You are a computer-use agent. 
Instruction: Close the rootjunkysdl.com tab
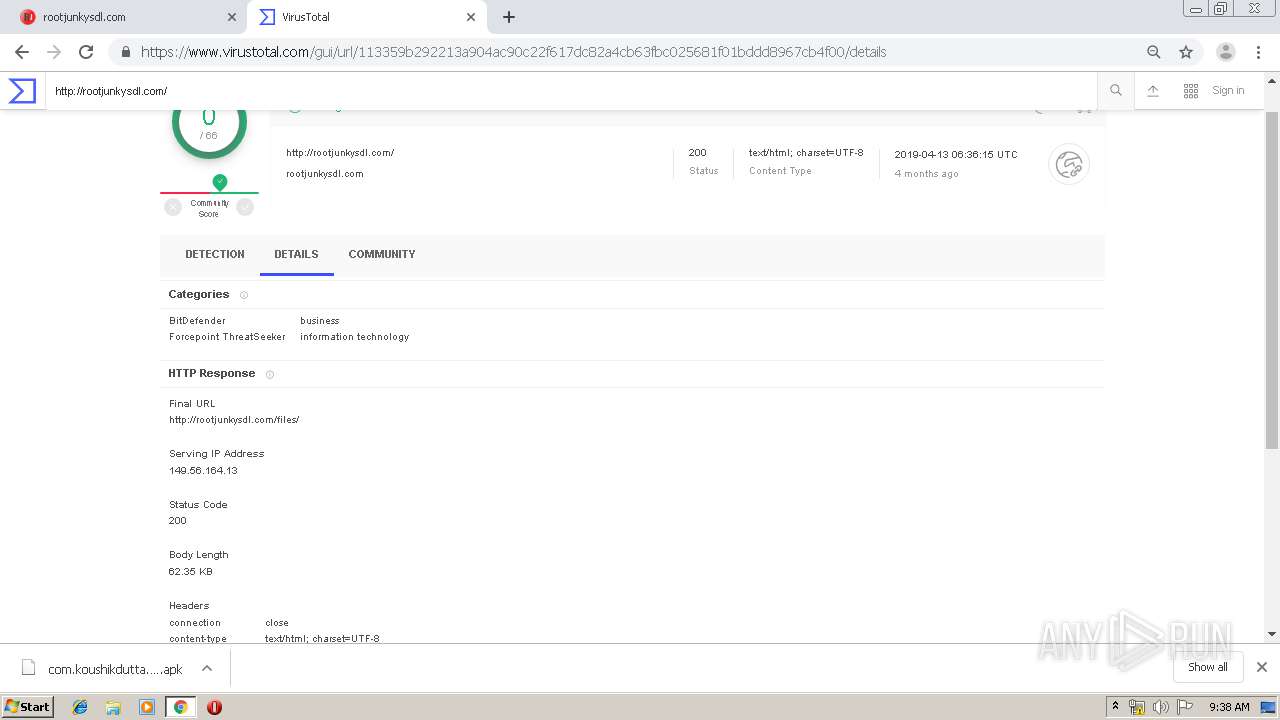pyautogui.click(x=232, y=17)
